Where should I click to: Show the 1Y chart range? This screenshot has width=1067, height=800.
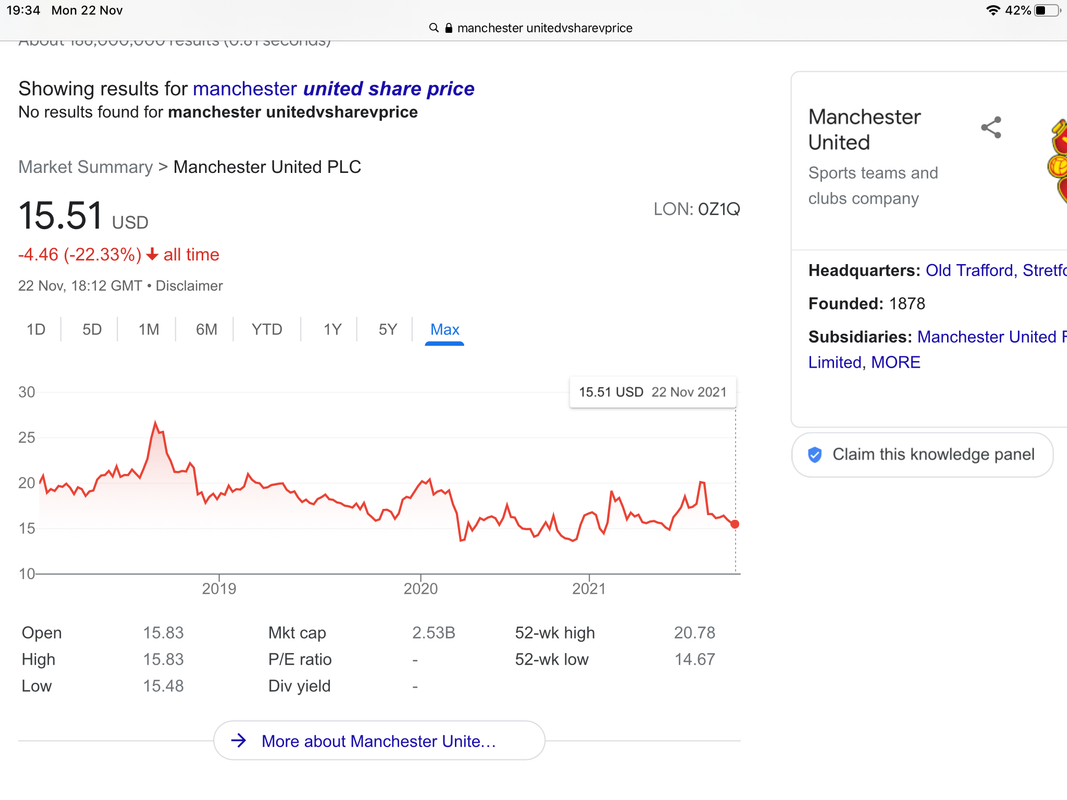[x=332, y=330]
